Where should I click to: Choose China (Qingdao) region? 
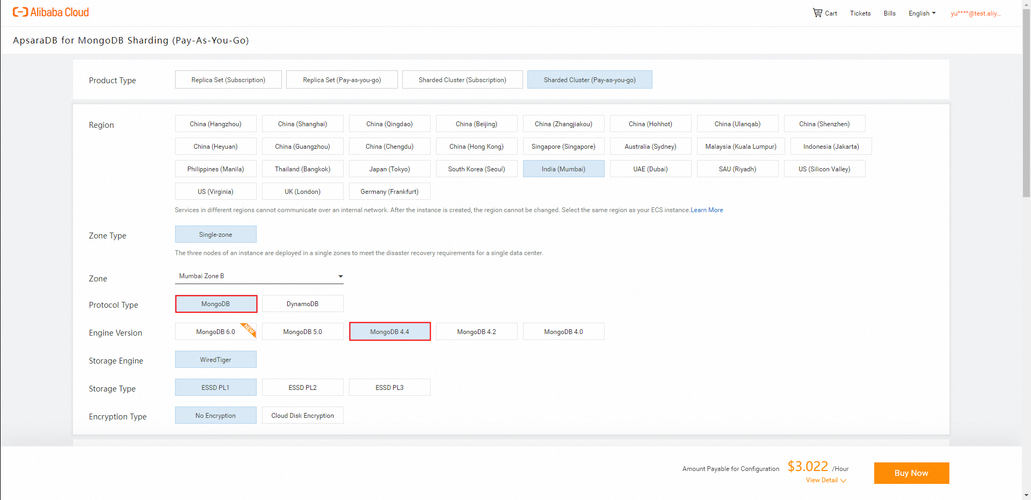(389, 124)
